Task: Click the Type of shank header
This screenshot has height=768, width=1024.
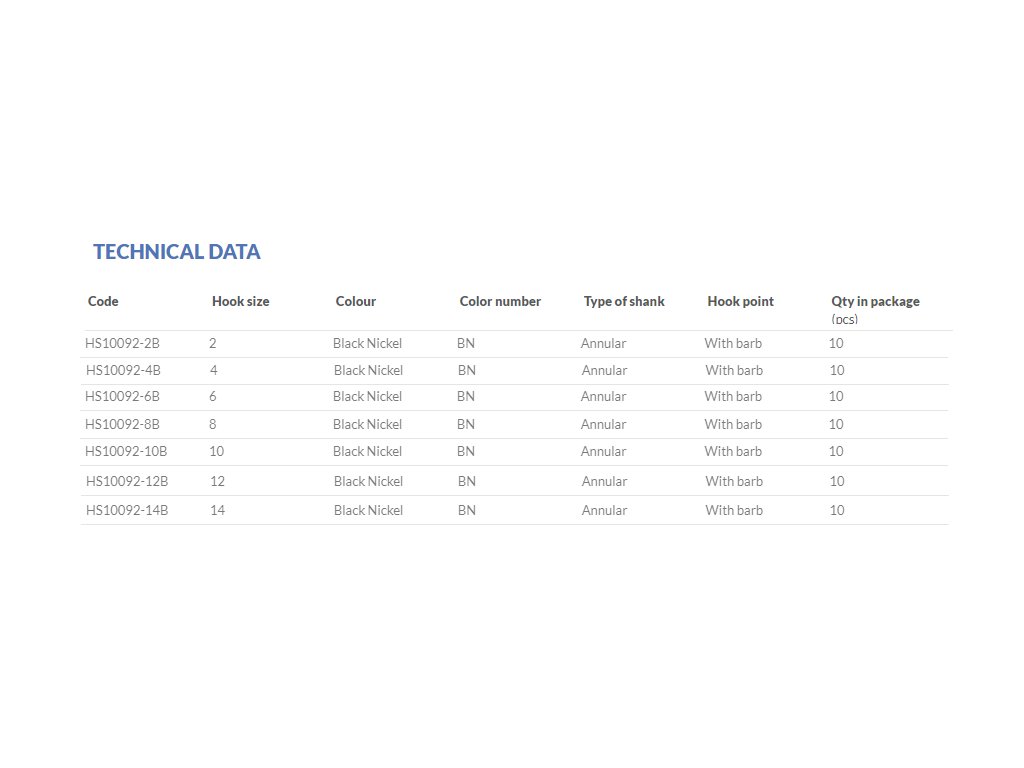Action: tap(624, 301)
